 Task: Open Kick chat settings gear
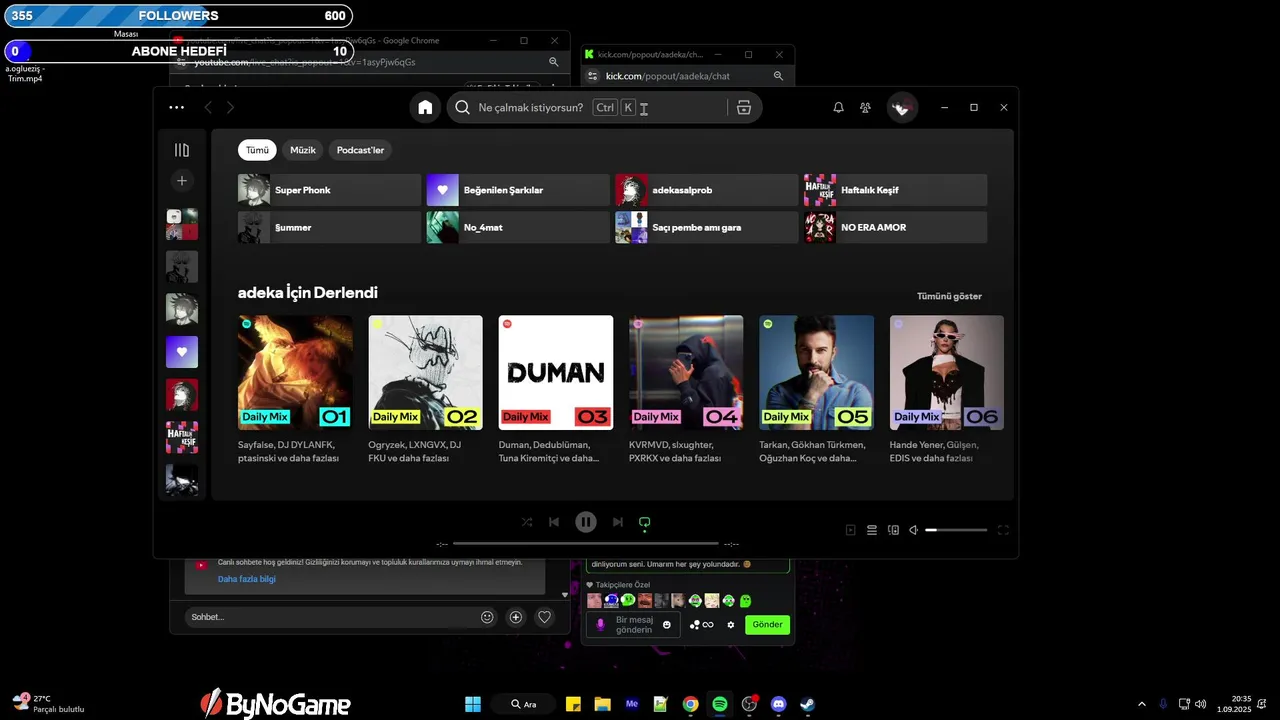(x=731, y=625)
